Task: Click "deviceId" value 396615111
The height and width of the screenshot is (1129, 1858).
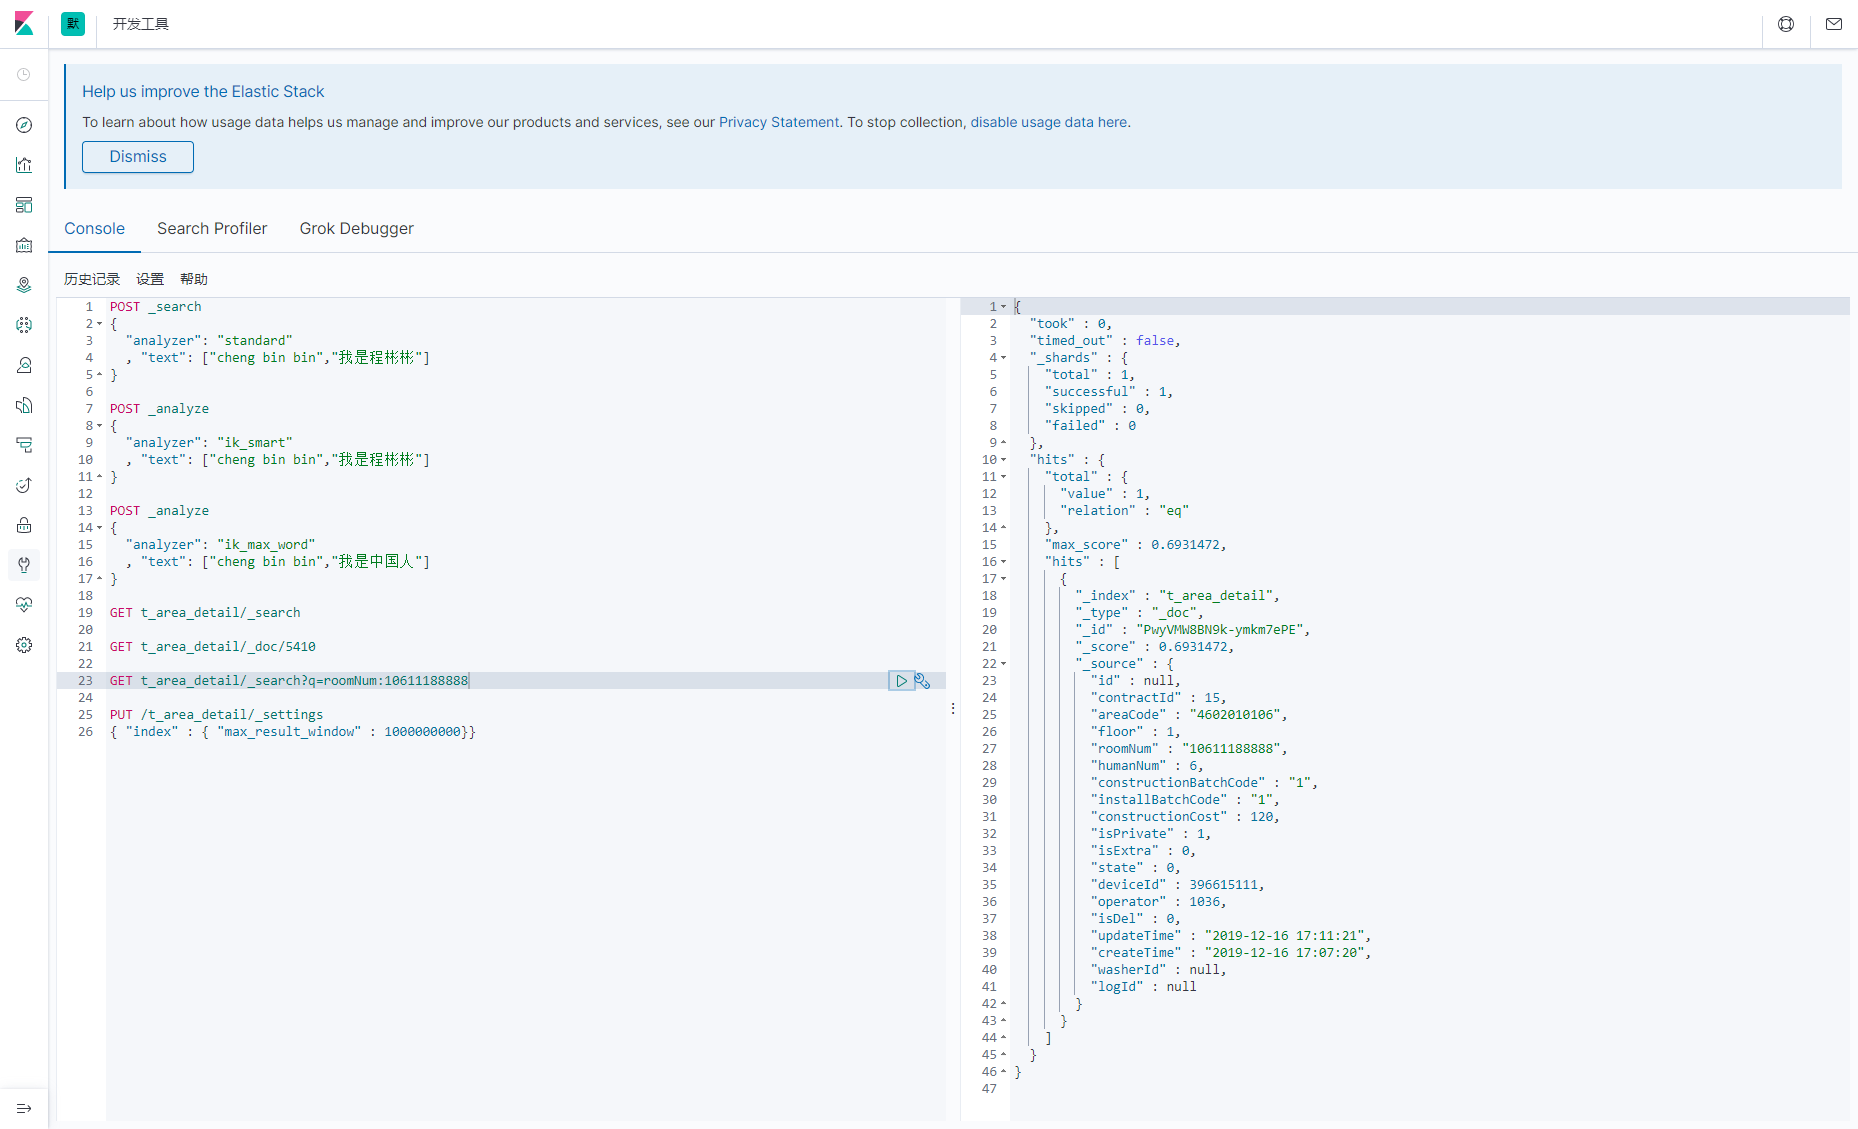Action: click(x=1223, y=885)
